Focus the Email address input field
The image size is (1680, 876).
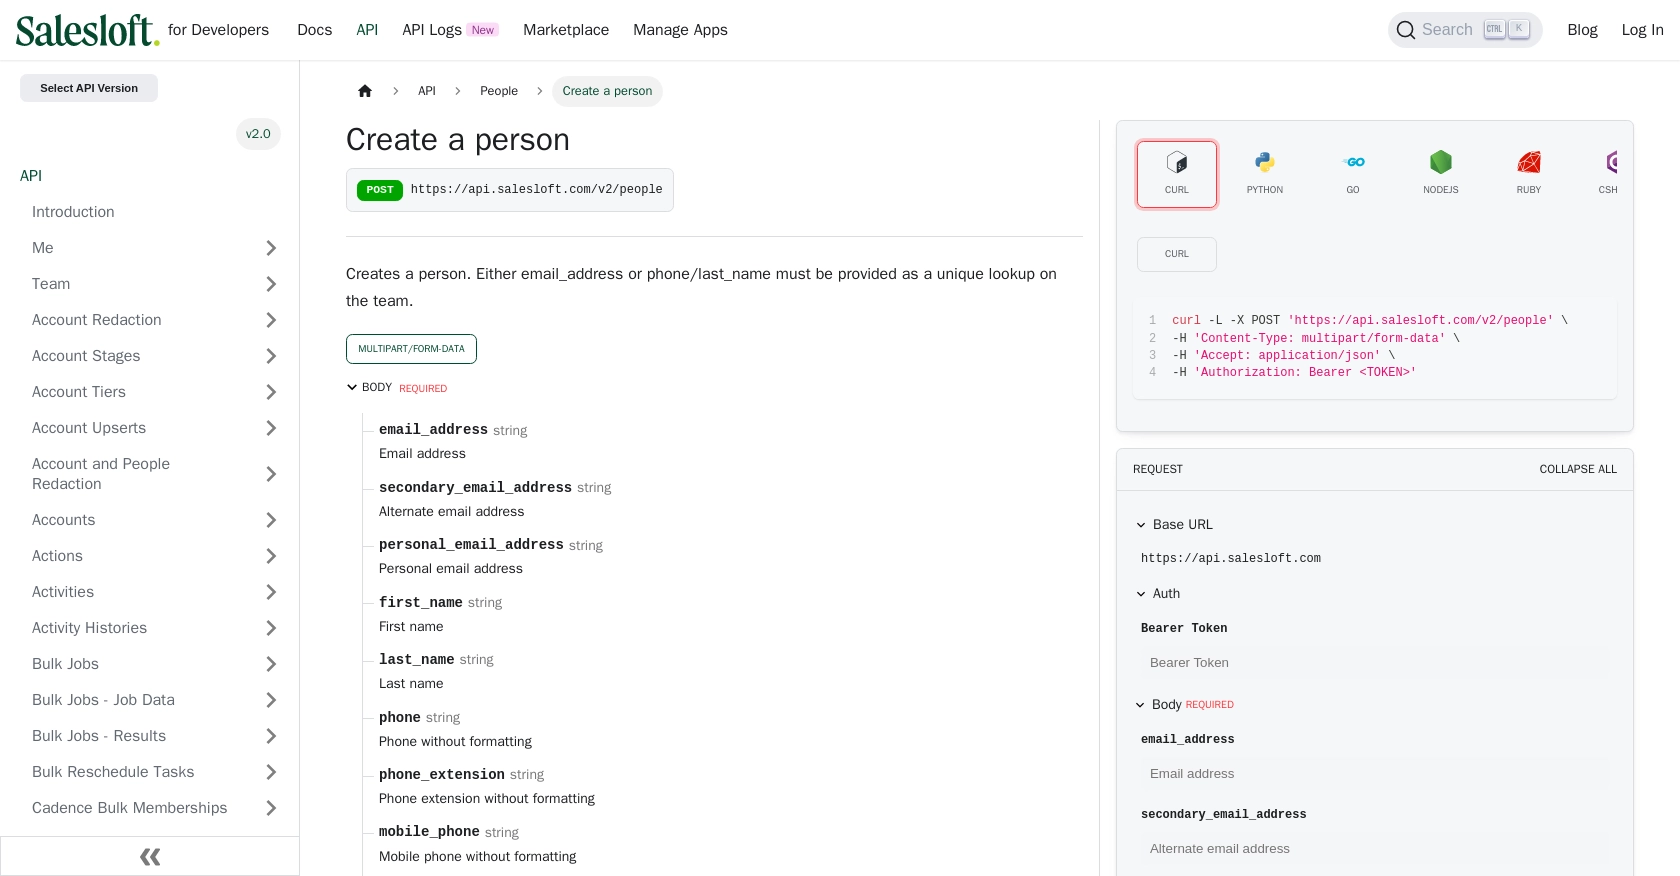[x=1375, y=774]
